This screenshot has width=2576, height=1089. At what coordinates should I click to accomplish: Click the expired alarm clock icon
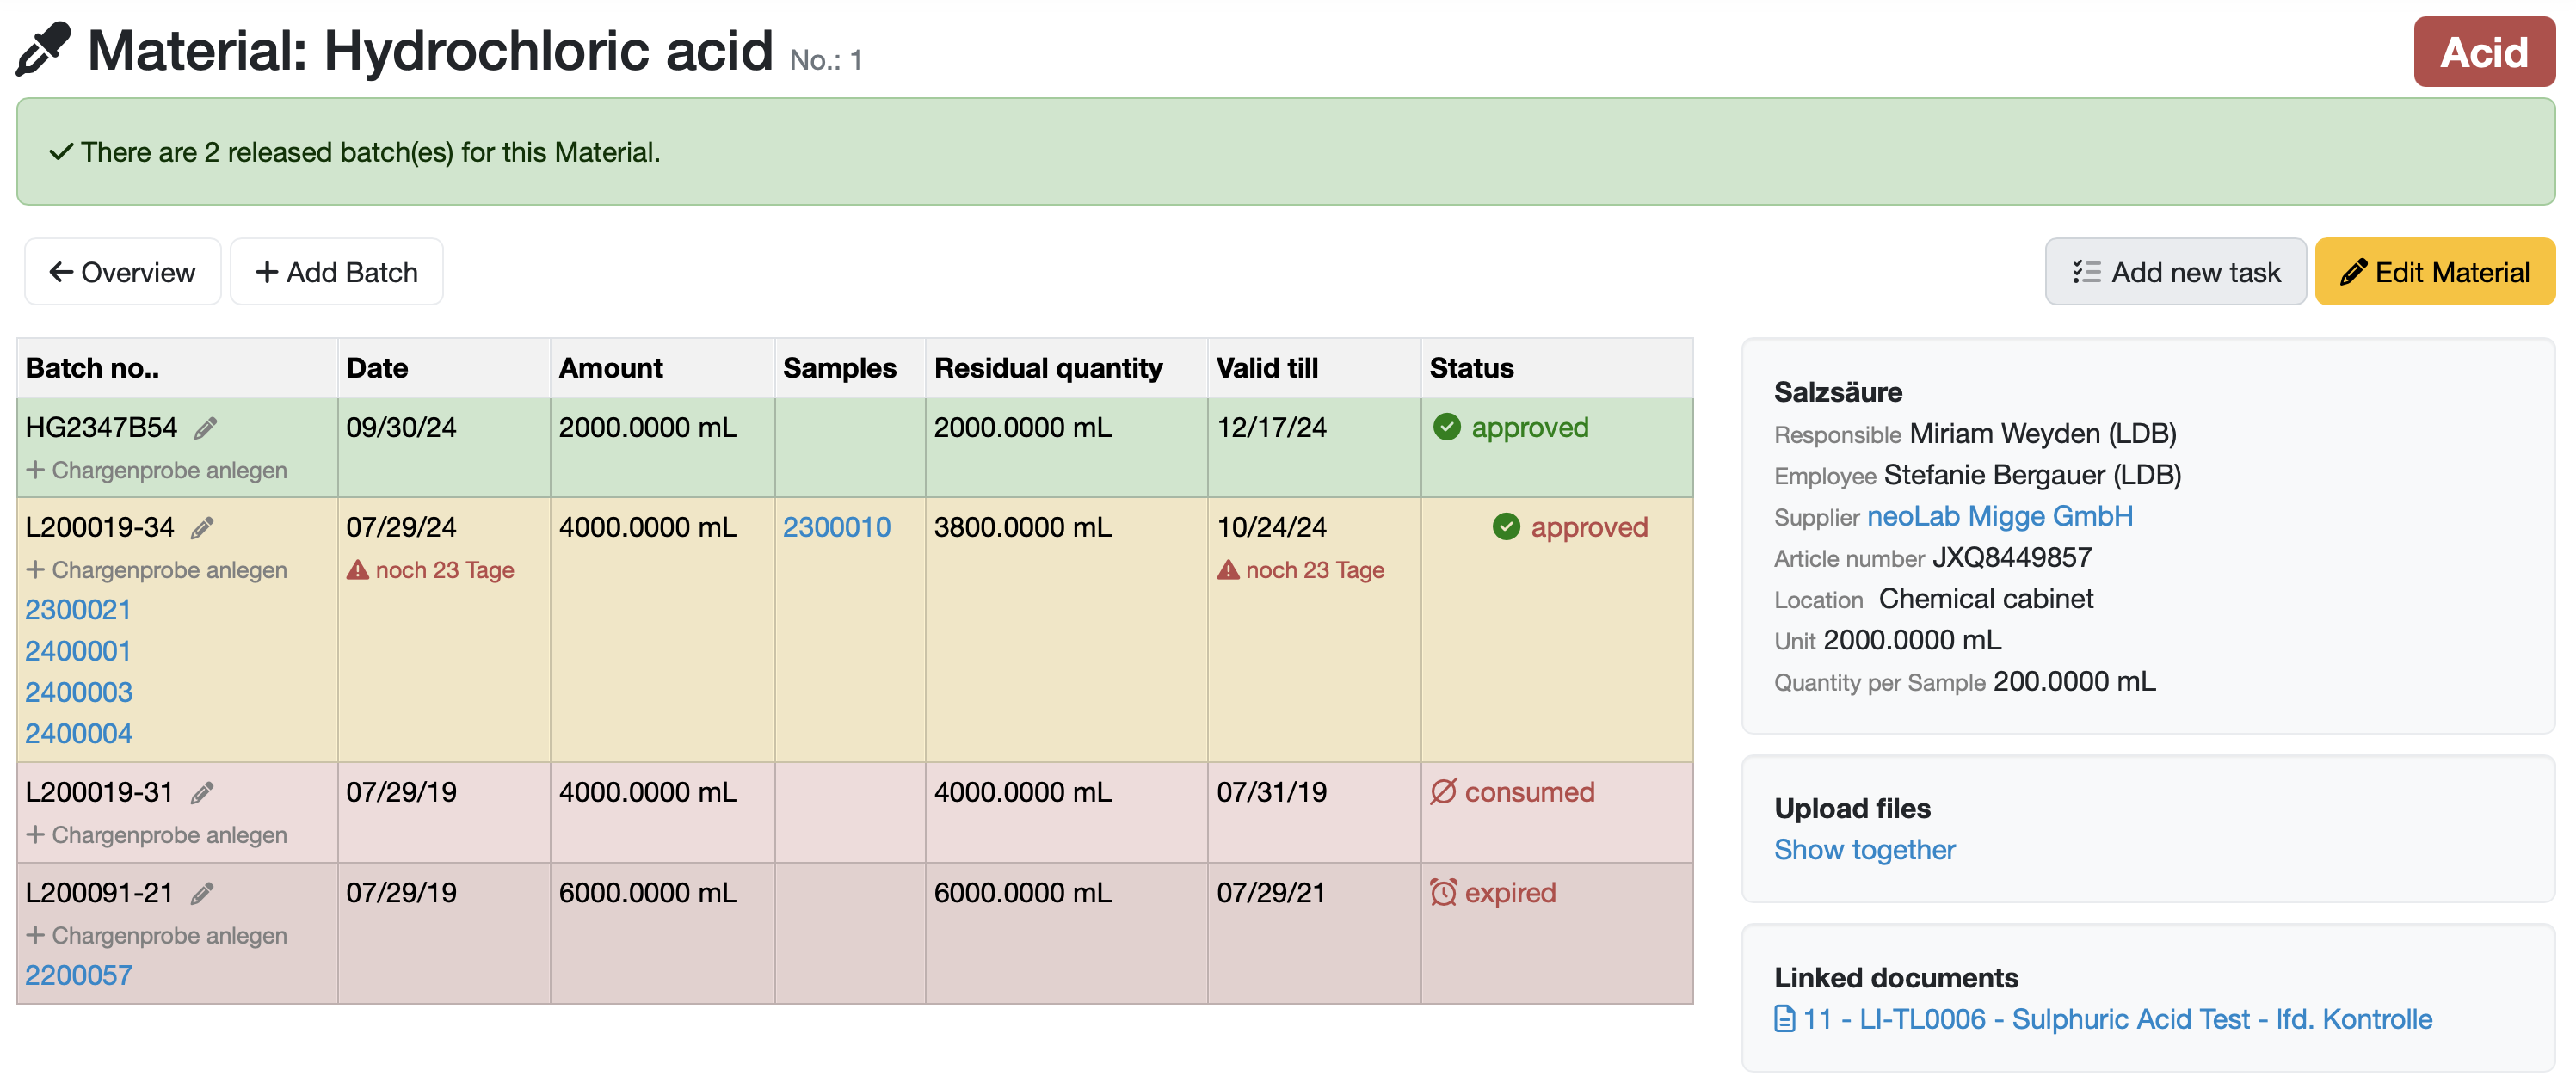(x=1442, y=892)
